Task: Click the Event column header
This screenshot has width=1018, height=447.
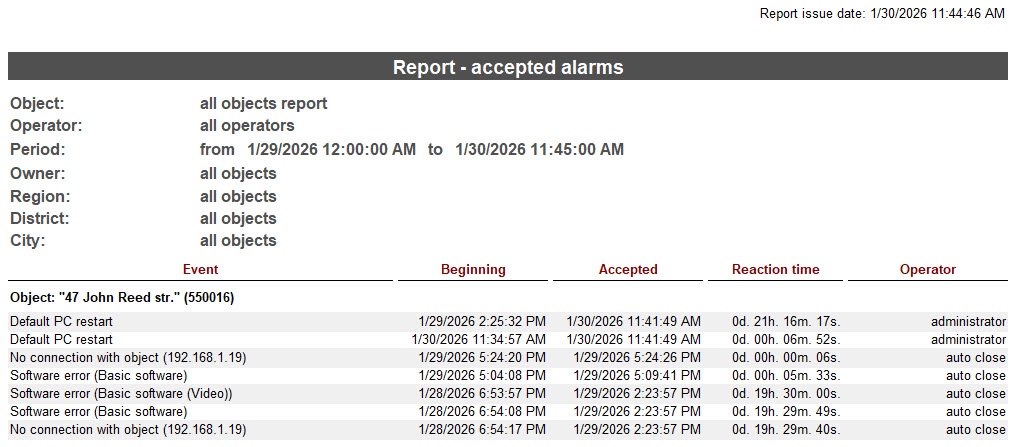Action: [200, 269]
